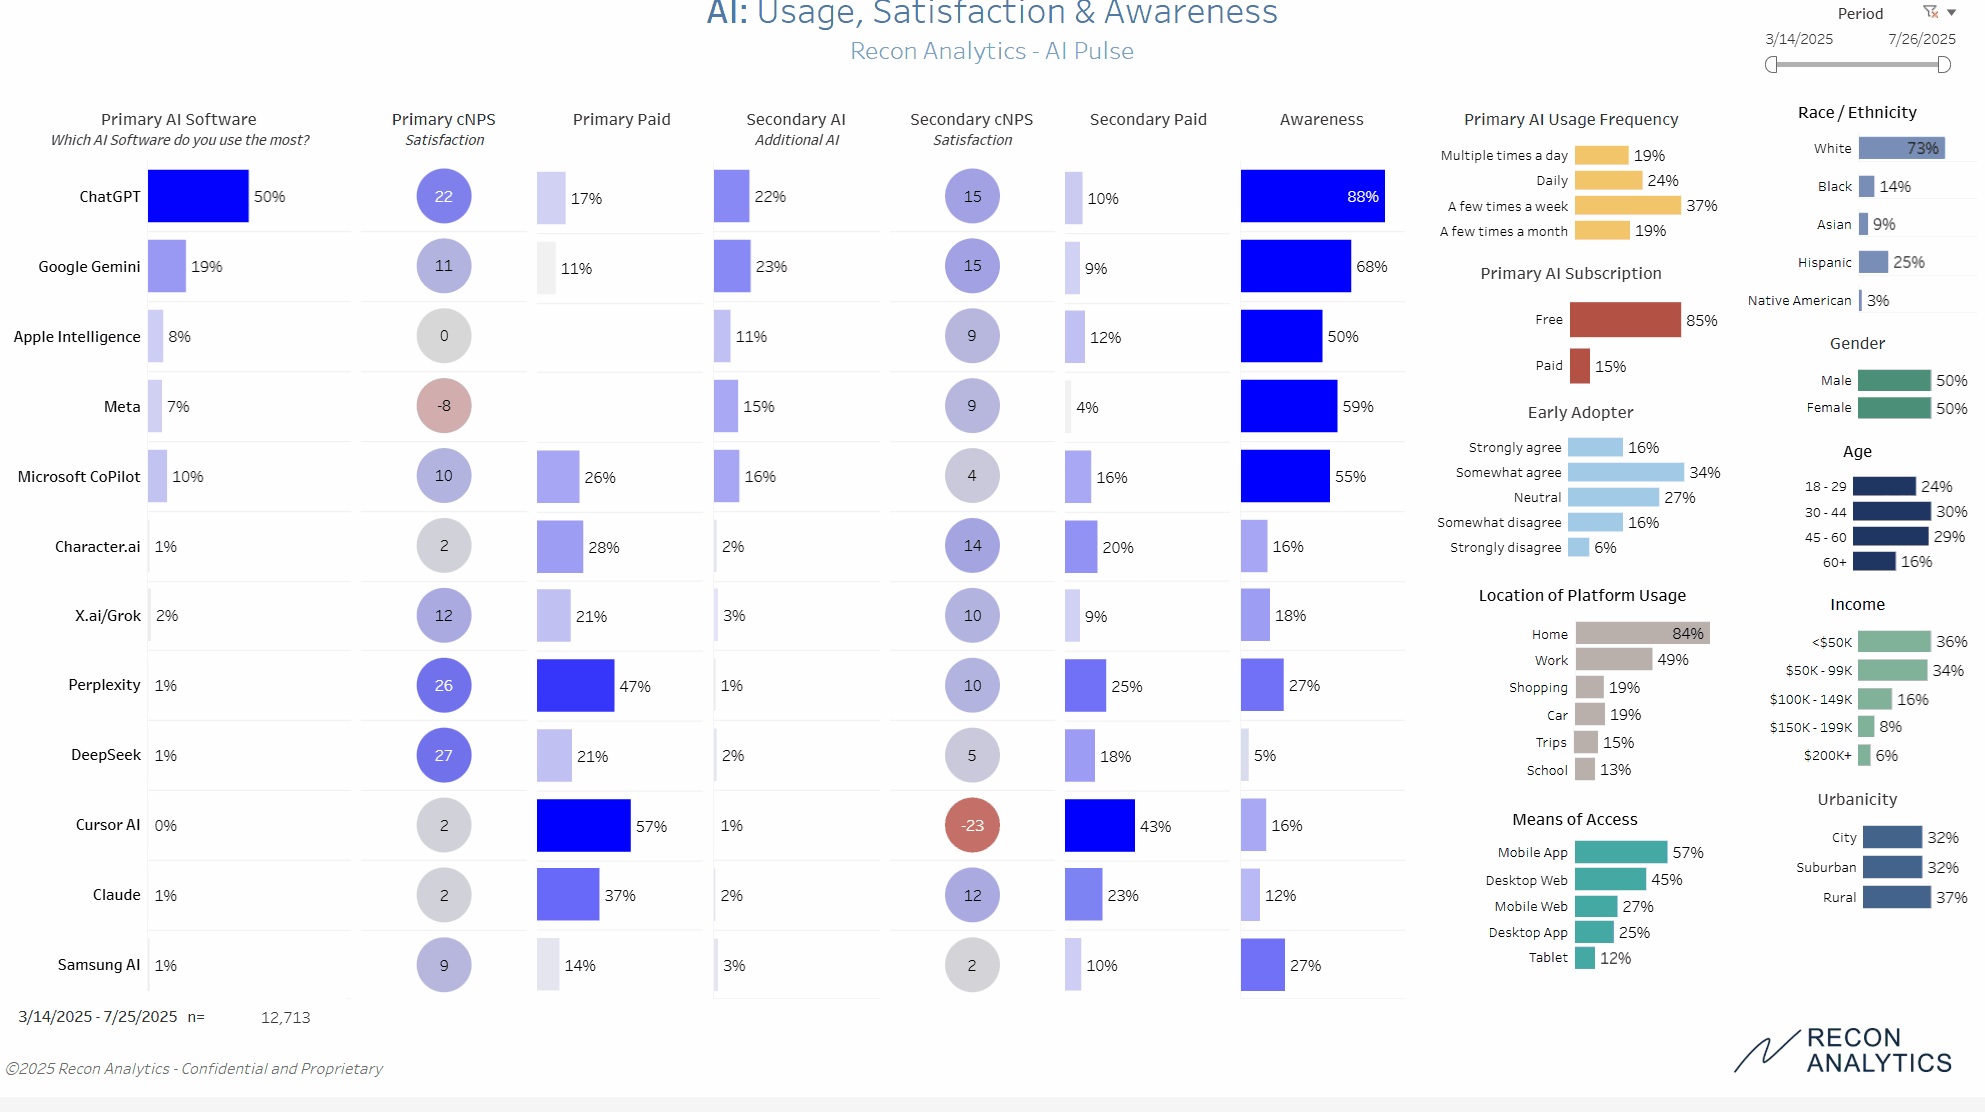The width and height of the screenshot is (1985, 1112).
Task: Click ChatGPT's 88% Awareness bar
Action: tap(1312, 196)
